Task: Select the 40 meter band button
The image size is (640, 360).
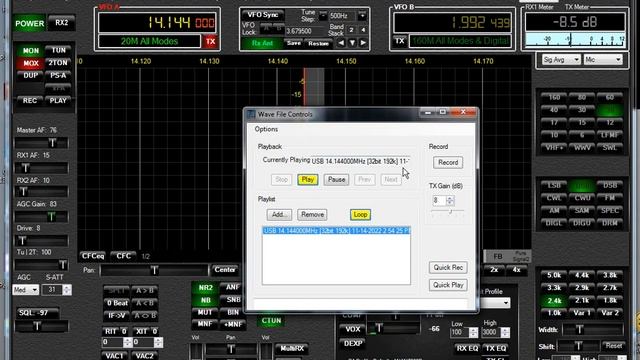Action: point(554,110)
